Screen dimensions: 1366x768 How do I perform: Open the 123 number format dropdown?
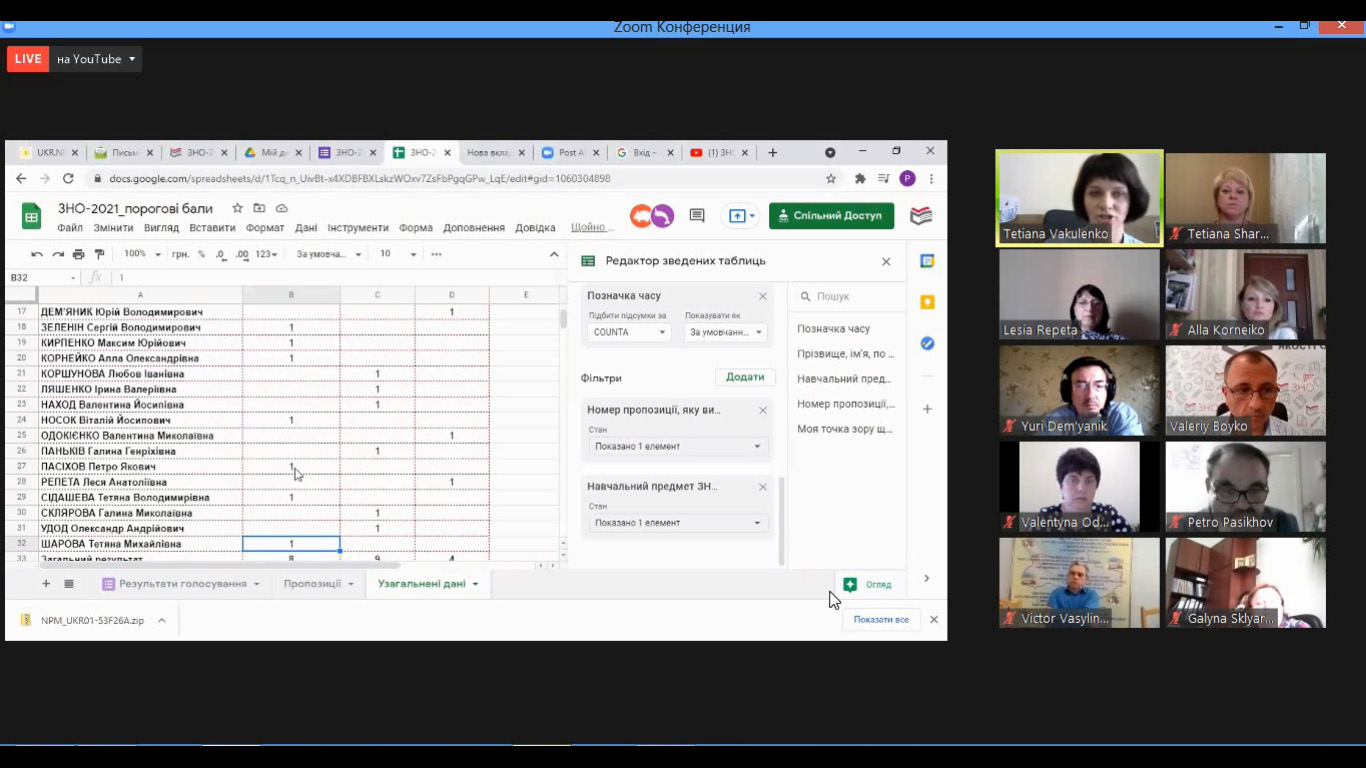click(266, 254)
